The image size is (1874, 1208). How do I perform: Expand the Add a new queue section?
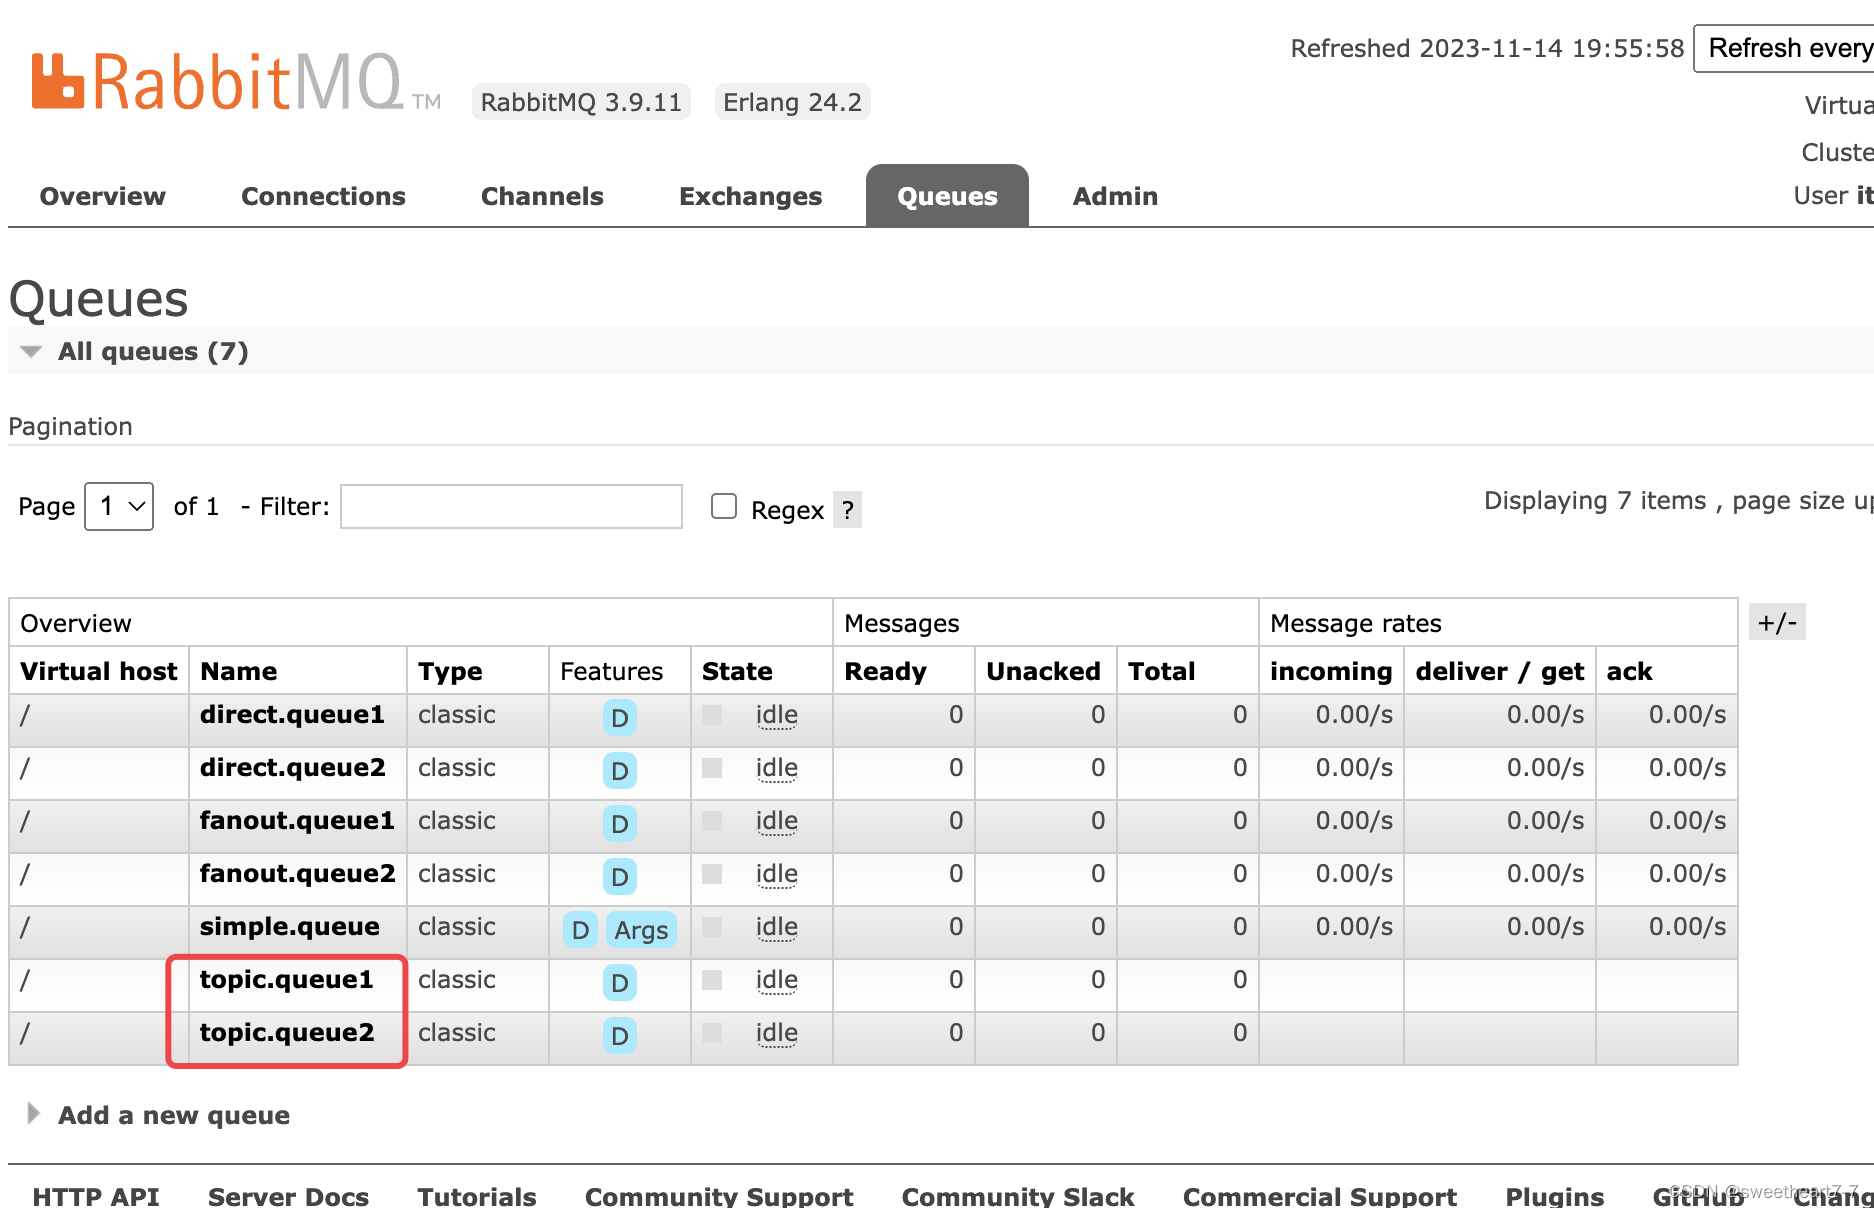coord(173,1115)
